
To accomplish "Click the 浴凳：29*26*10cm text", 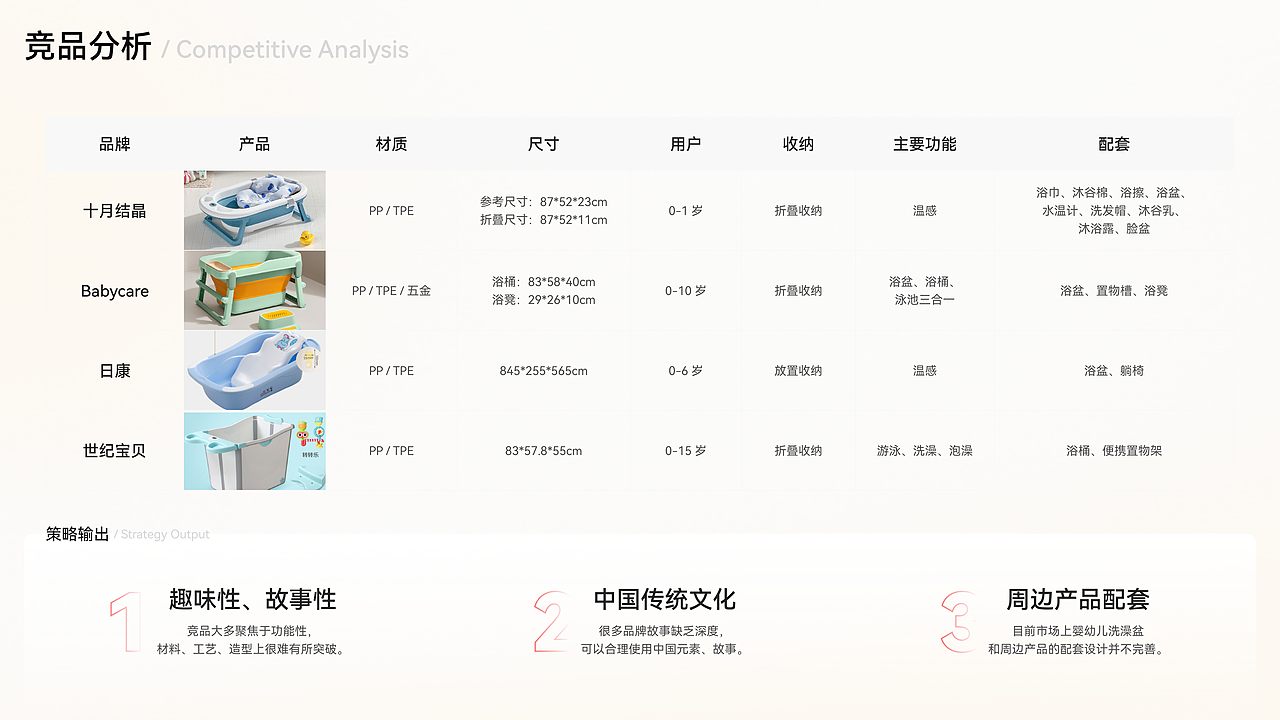I will pyautogui.click(x=543, y=300).
